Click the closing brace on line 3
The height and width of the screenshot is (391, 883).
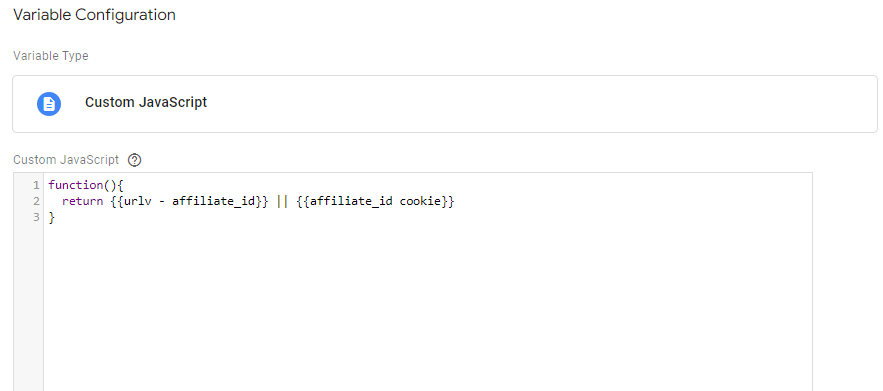(52, 217)
